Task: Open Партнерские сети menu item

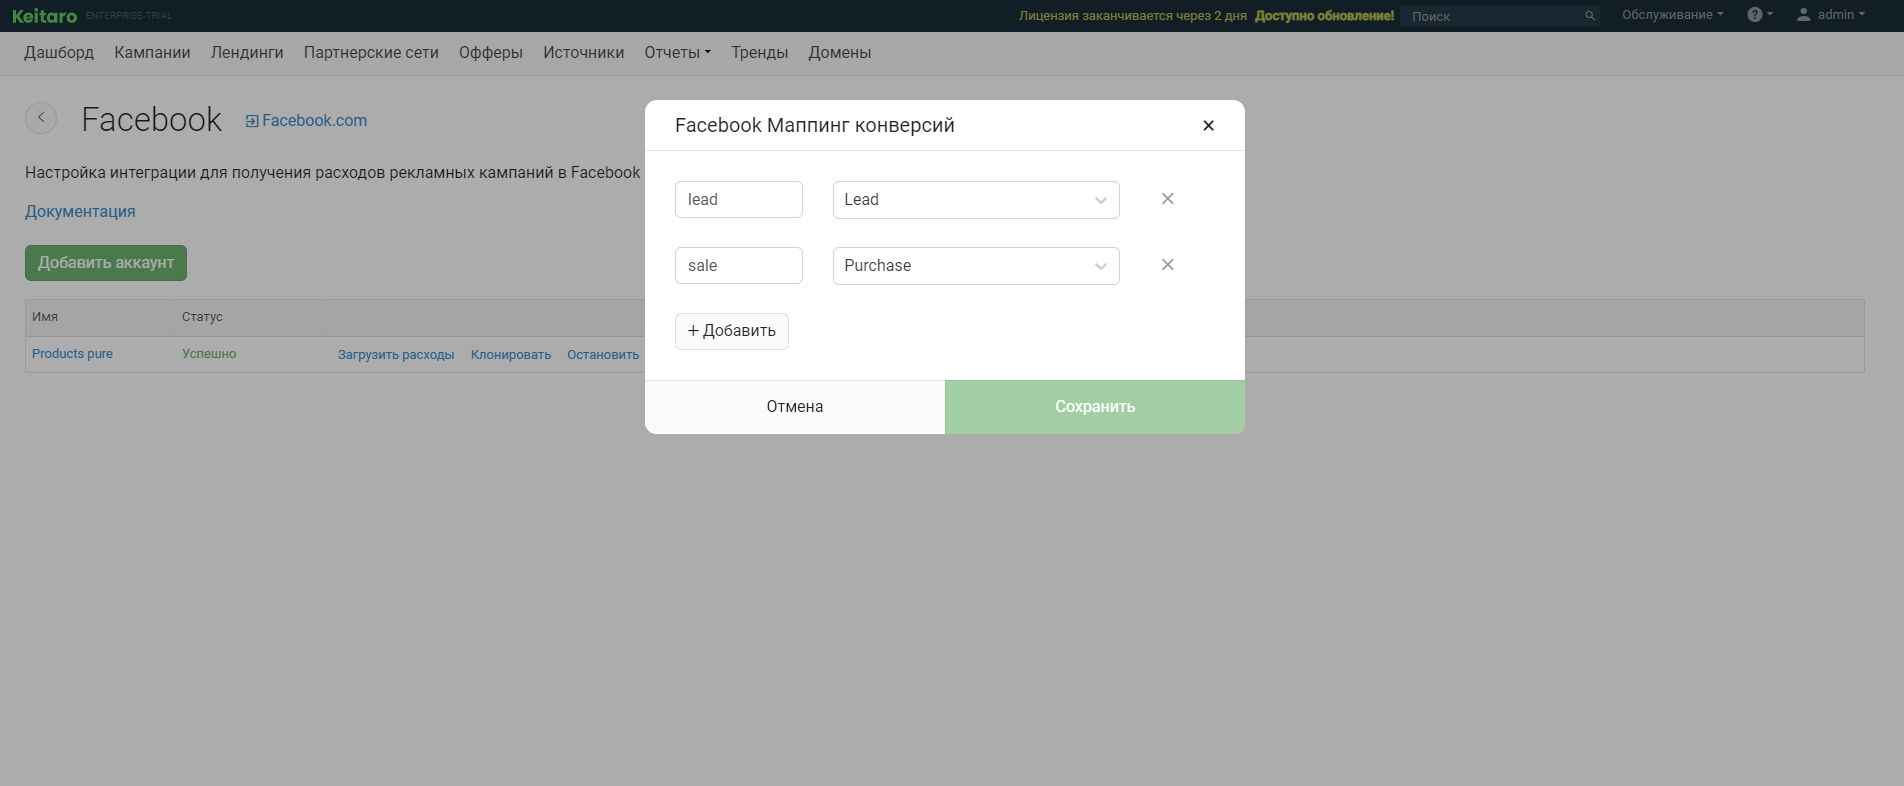Action: [371, 53]
